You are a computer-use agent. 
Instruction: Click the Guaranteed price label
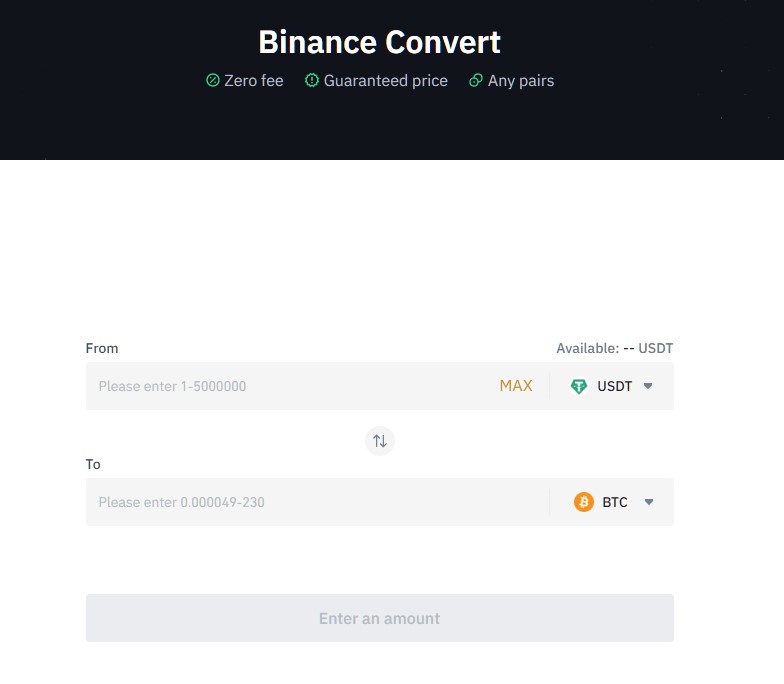[386, 80]
